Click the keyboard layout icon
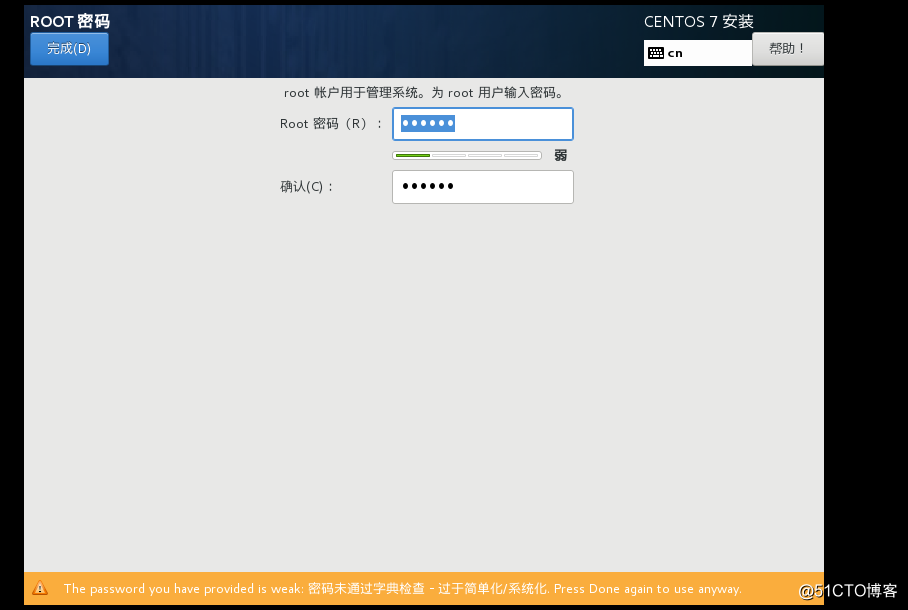 (x=656, y=53)
